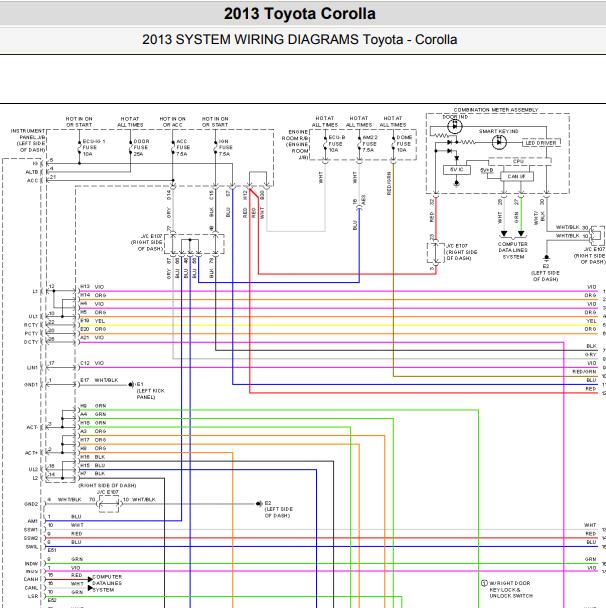Select the "DCTY" terminal label
The height and width of the screenshot is (608, 606).
pyautogui.click(x=31, y=342)
